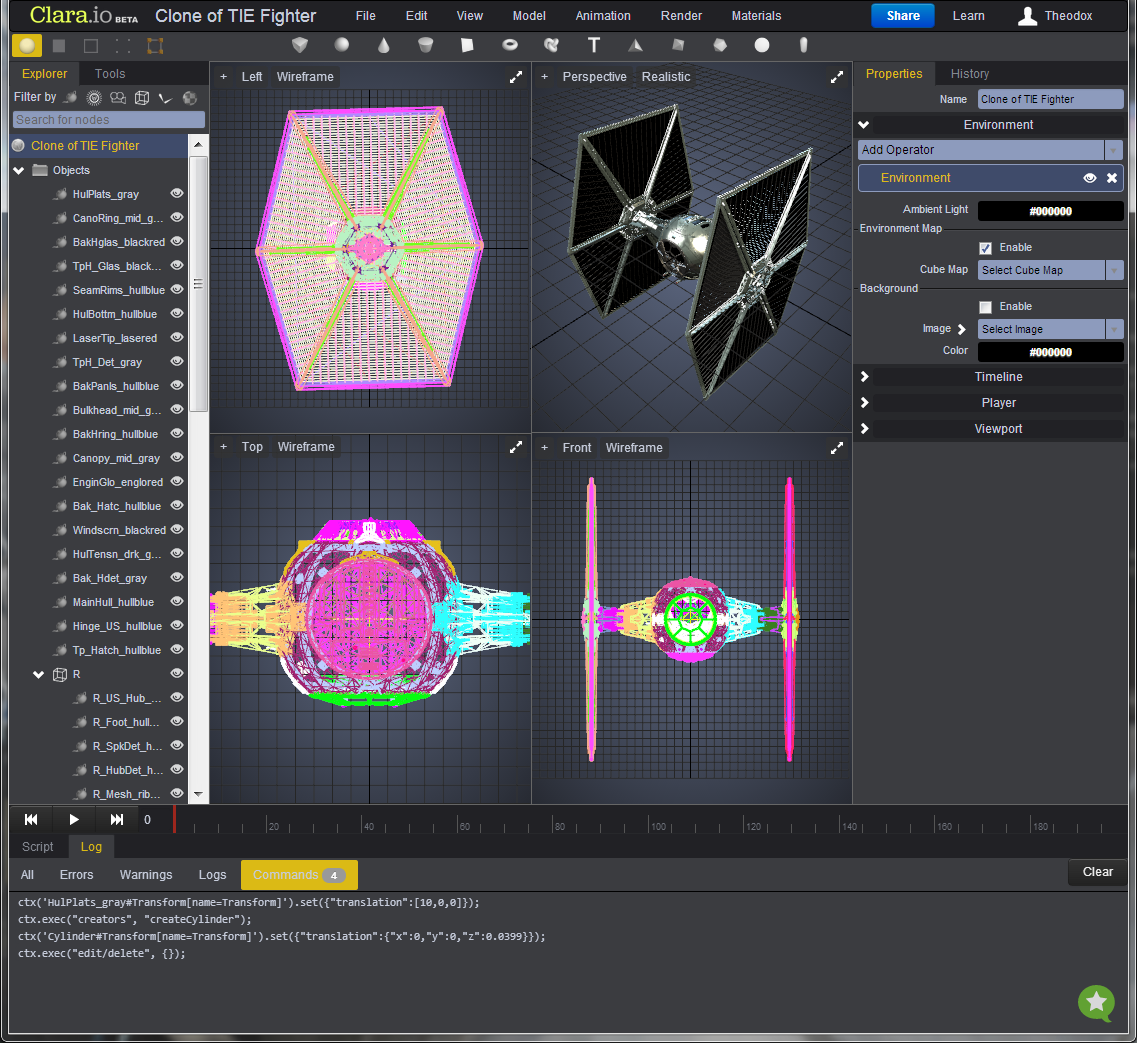The image size is (1137, 1043).
Task: Collapse the Environment section
Action: [864, 125]
